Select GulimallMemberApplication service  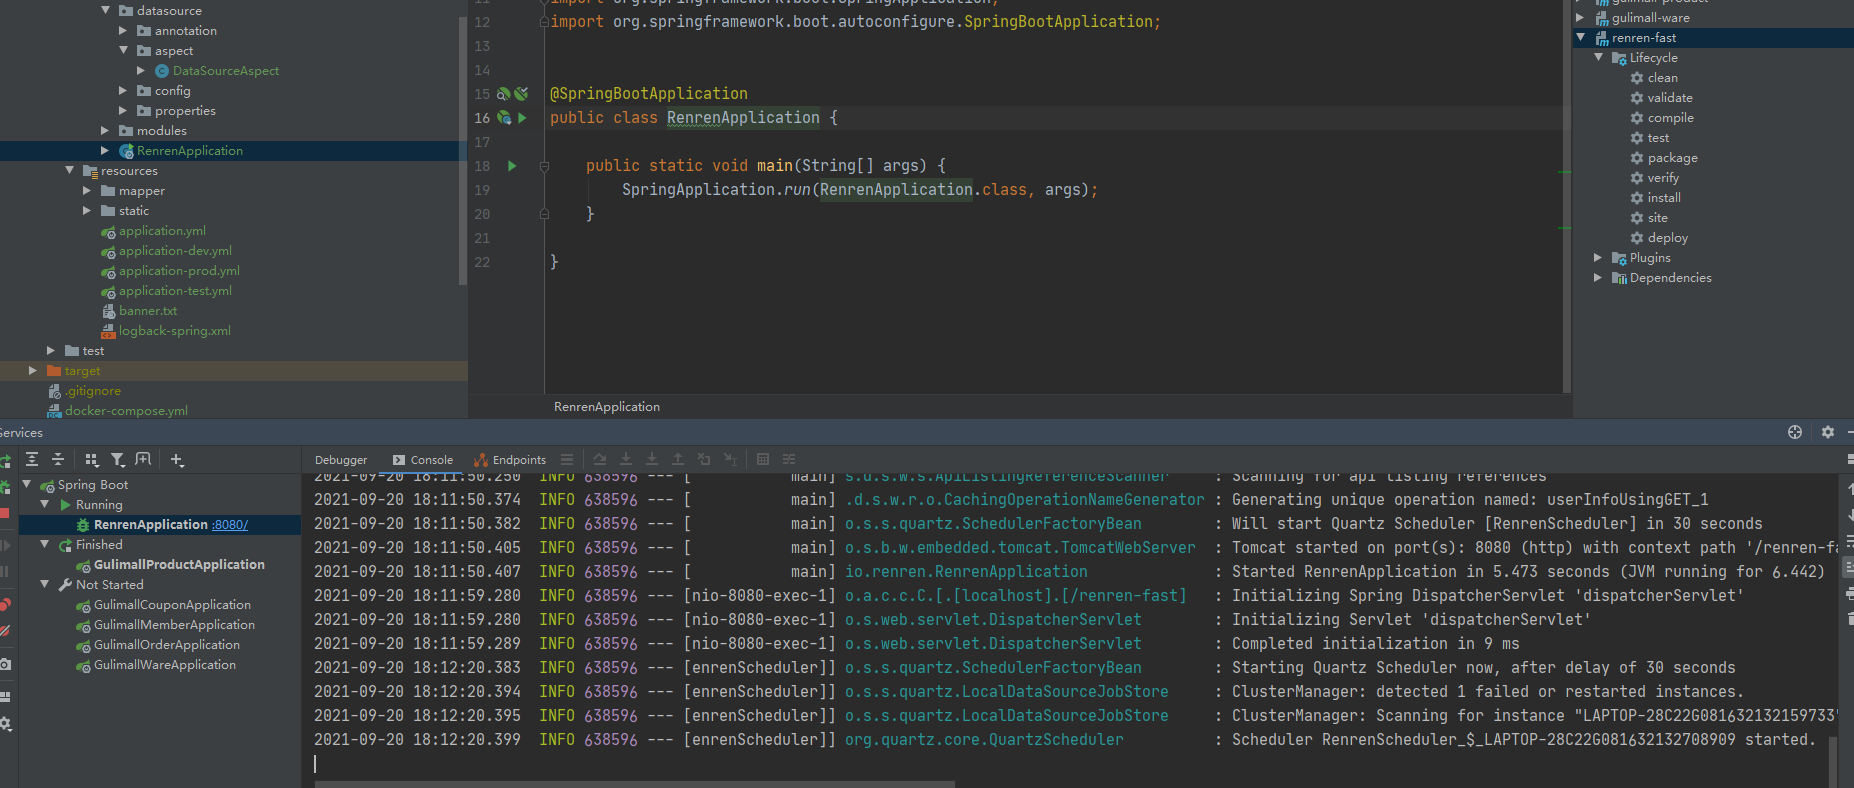pyautogui.click(x=174, y=625)
